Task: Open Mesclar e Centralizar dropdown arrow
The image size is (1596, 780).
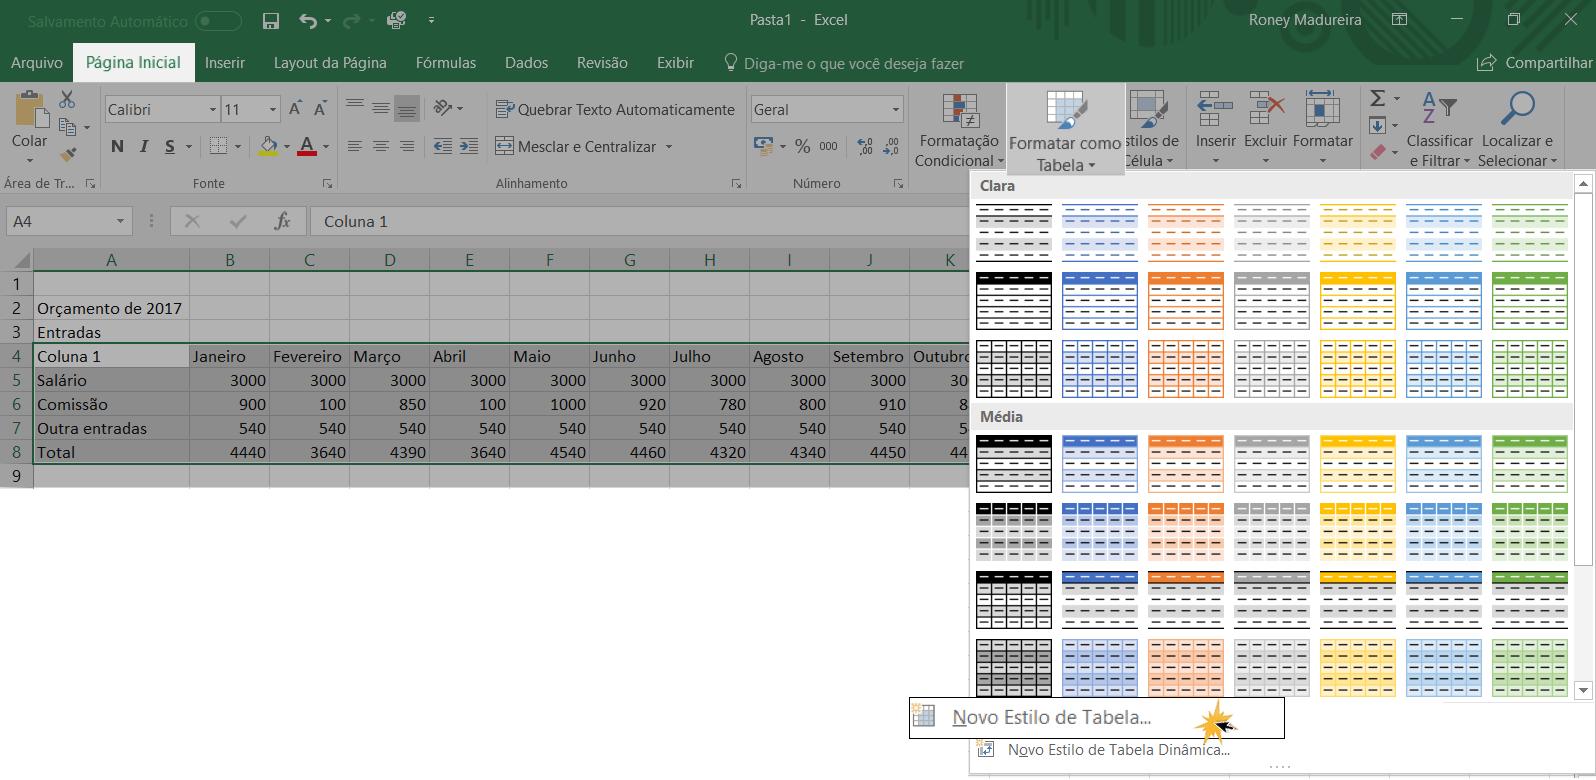Action: pyautogui.click(x=669, y=147)
